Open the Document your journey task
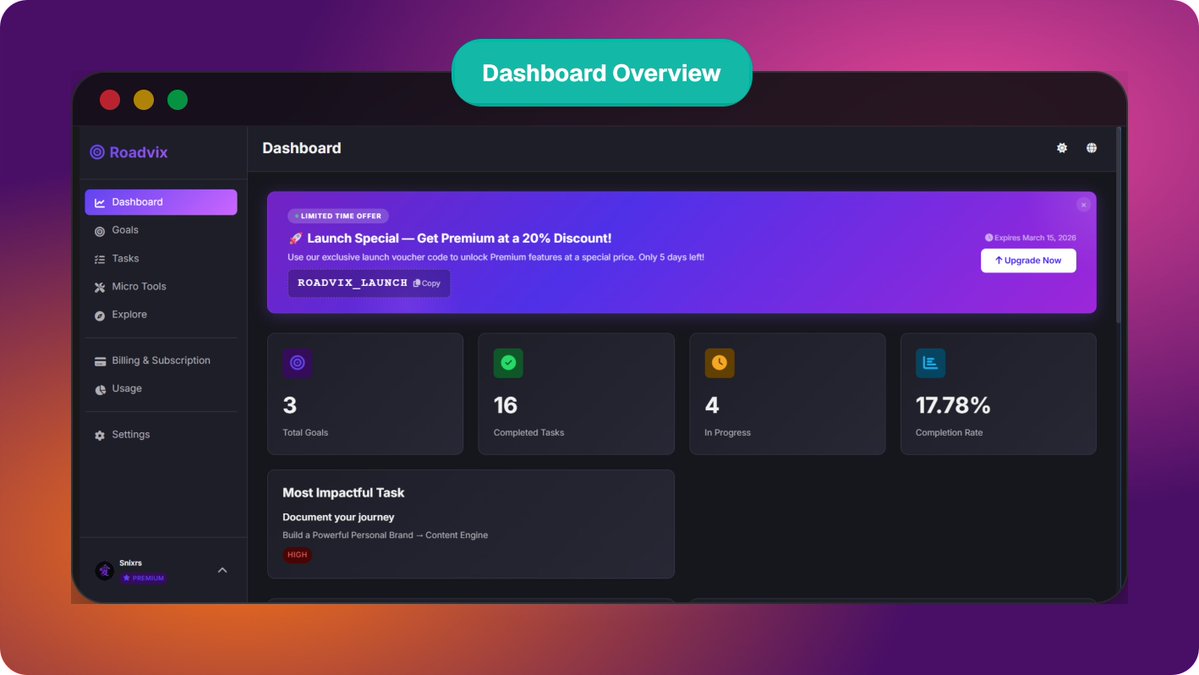The height and width of the screenshot is (675, 1199). pos(339,518)
